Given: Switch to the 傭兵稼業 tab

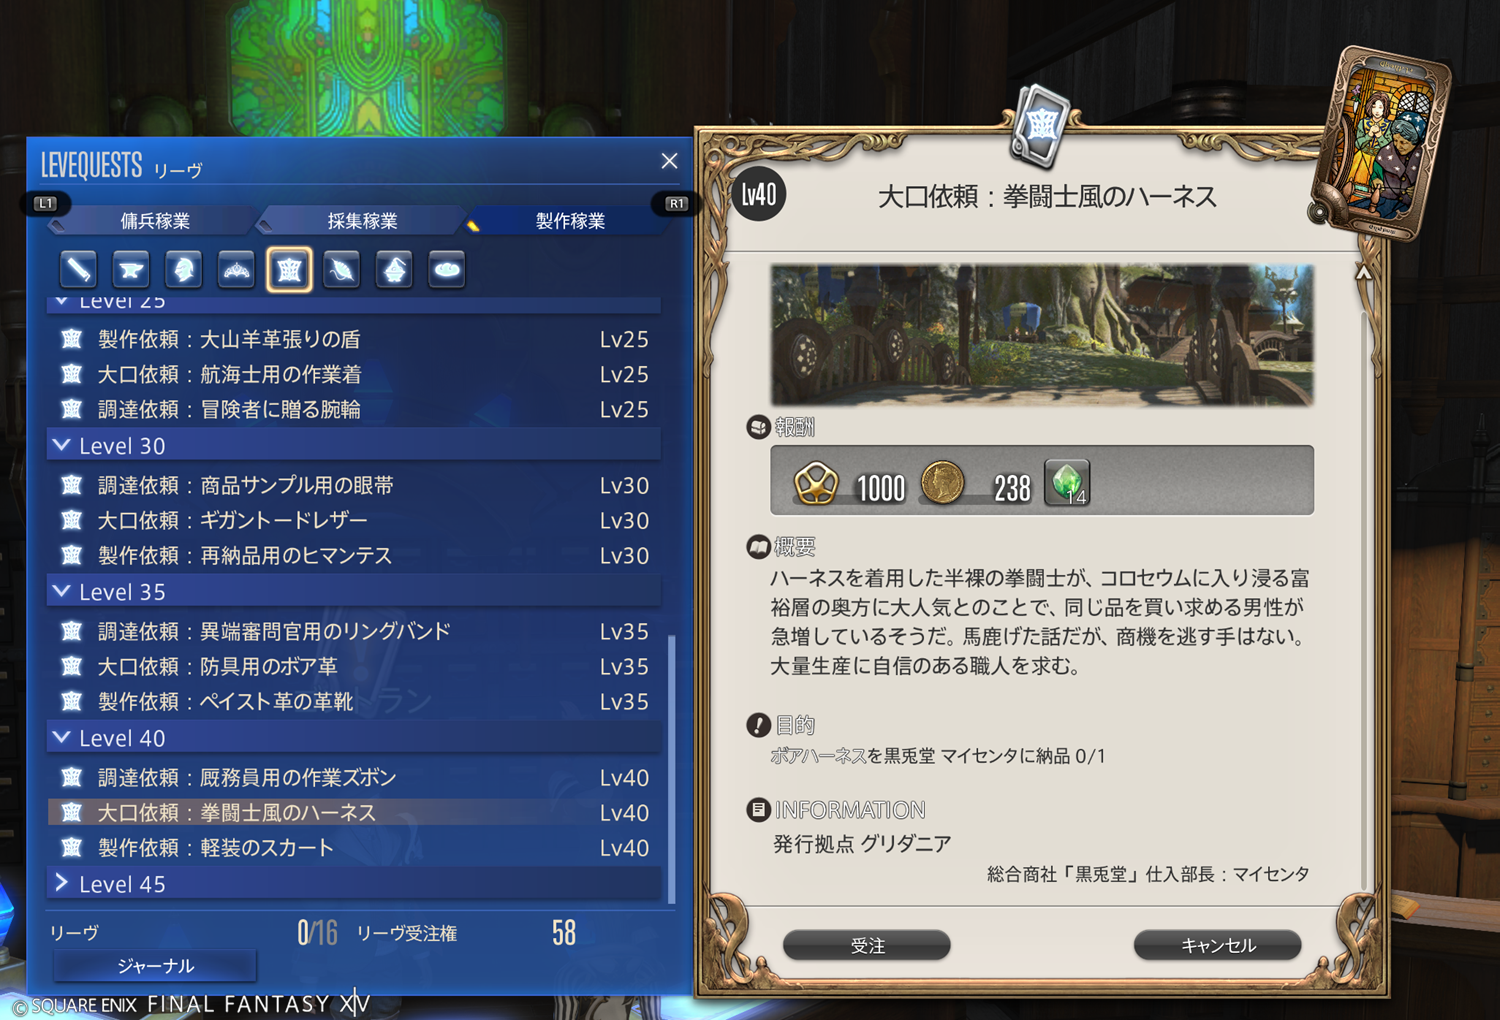Looking at the screenshot, I should [155, 220].
